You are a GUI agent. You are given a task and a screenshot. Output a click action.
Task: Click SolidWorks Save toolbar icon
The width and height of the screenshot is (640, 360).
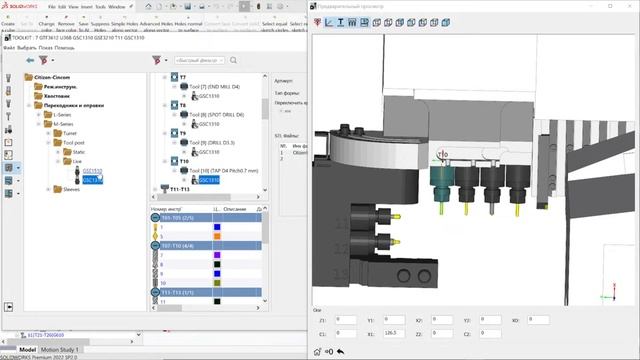187,6
